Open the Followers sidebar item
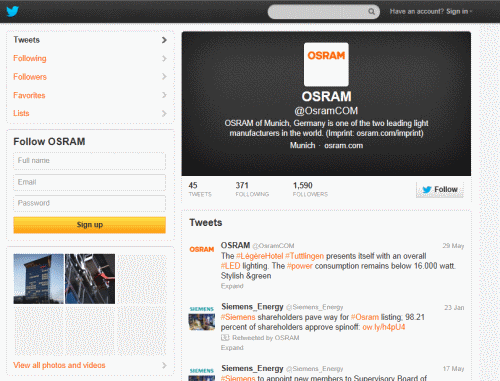Screen dimensions: 500x381 point(90,77)
